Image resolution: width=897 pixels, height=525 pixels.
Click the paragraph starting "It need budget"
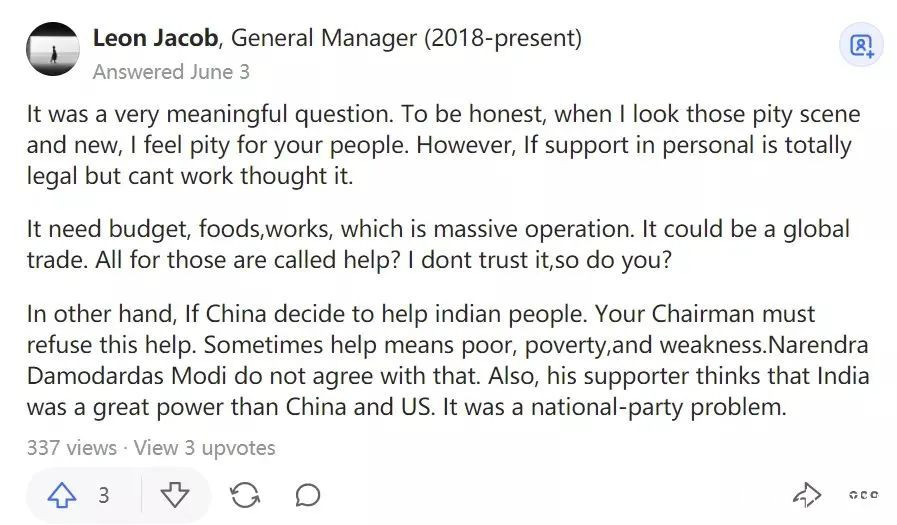pyautogui.click(x=438, y=242)
